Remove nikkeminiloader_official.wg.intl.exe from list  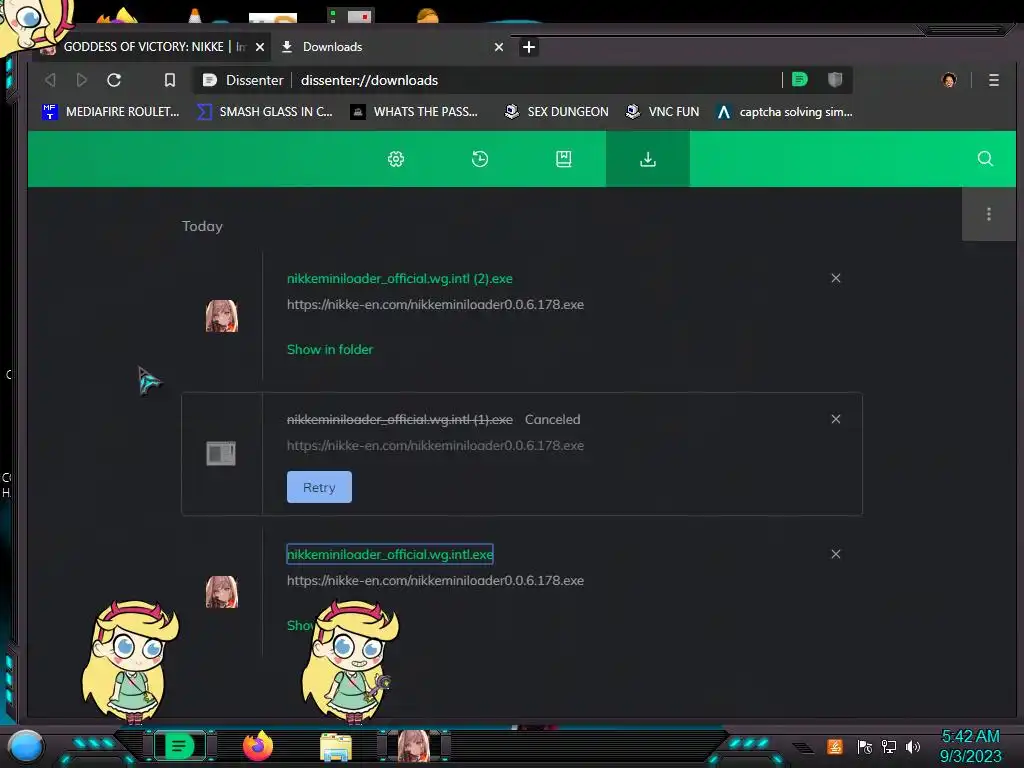click(x=835, y=554)
